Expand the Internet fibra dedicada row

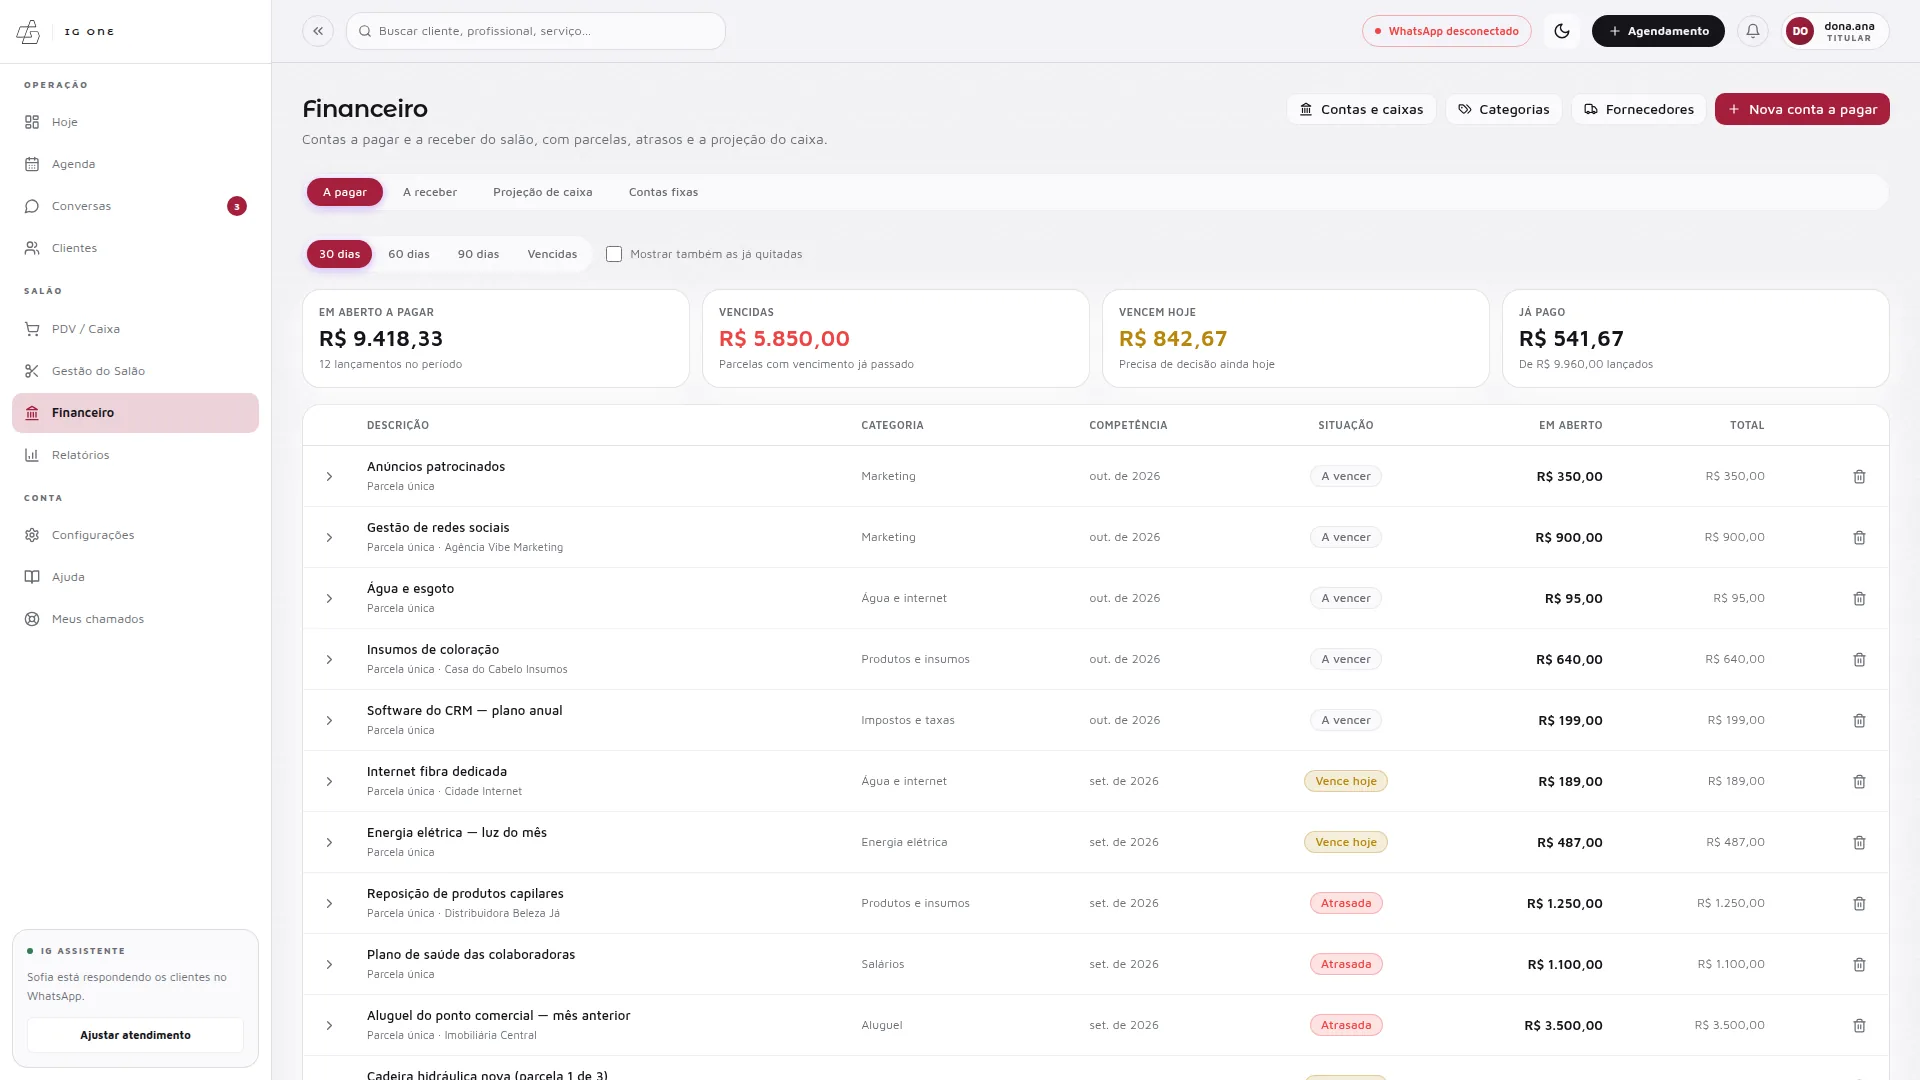(329, 782)
